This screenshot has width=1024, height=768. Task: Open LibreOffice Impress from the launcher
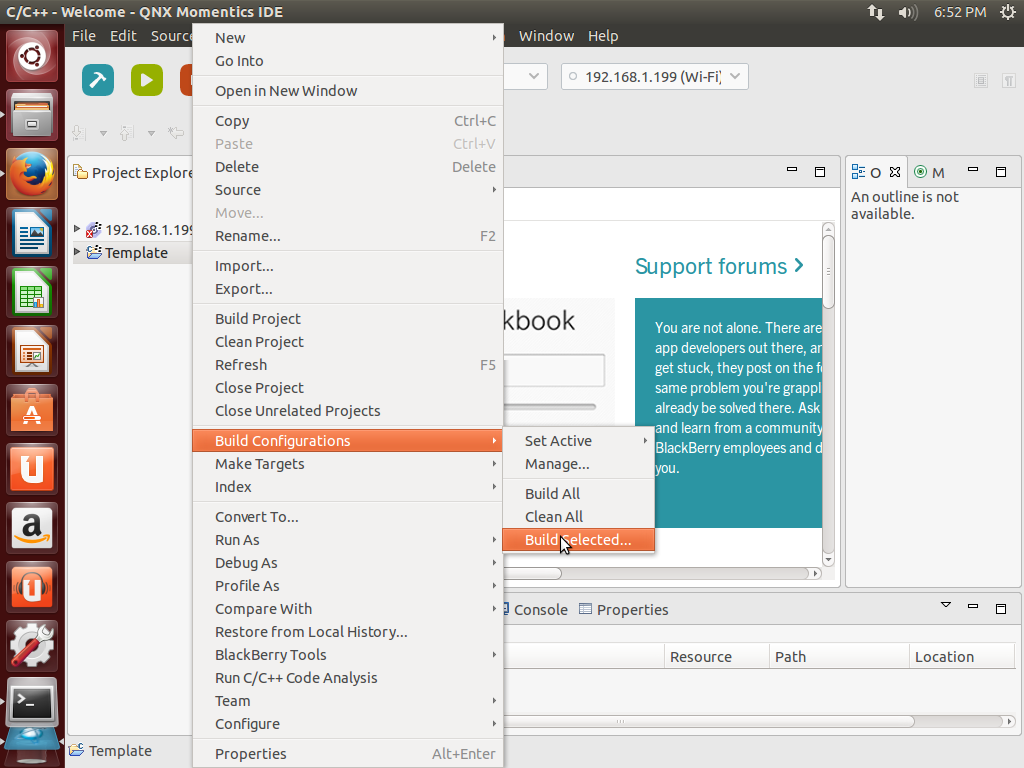click(32, 351)
